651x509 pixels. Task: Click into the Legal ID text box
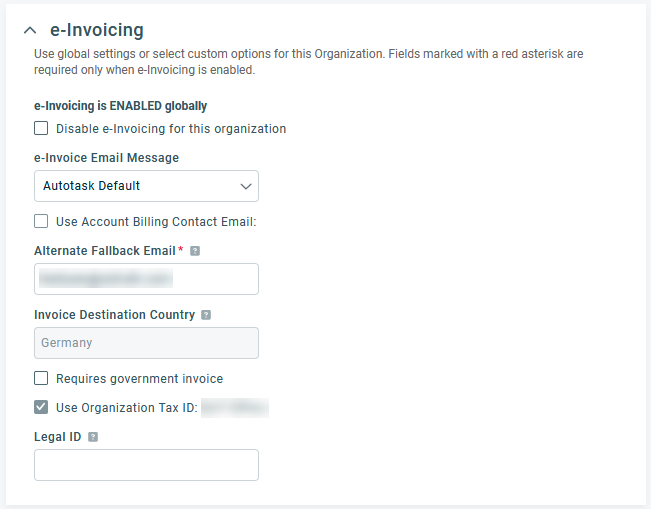point(146,465)
